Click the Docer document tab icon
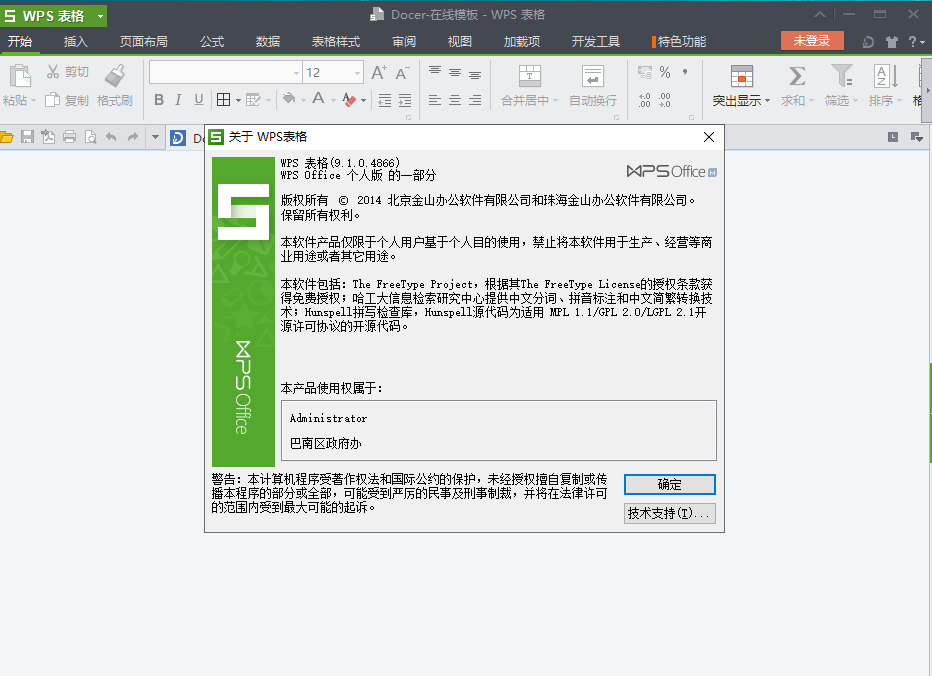 [x=178, y=138]
